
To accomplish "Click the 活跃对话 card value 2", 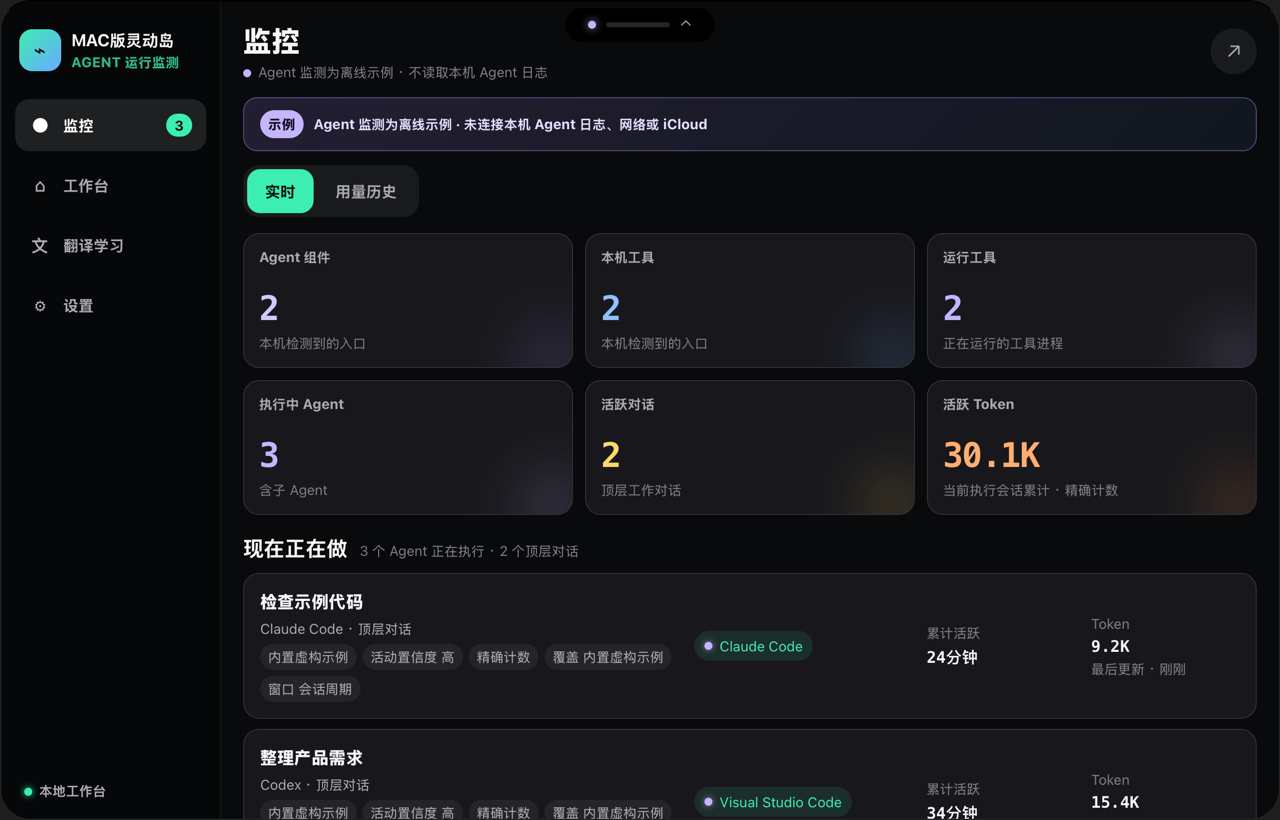I will (x=611, y=455).
